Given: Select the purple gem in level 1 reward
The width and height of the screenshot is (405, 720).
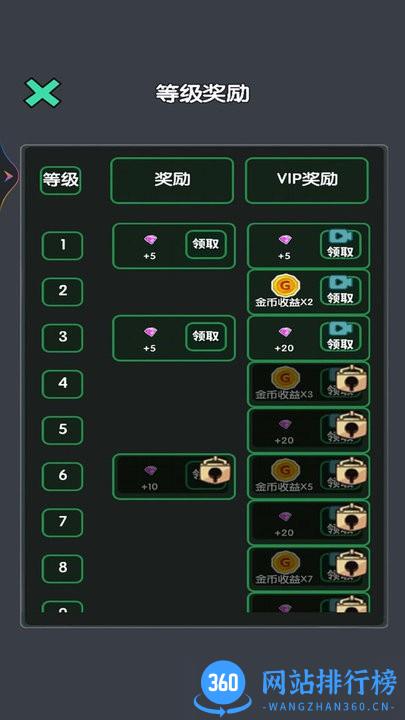Looking at the screenshot, I should point(150,240).
